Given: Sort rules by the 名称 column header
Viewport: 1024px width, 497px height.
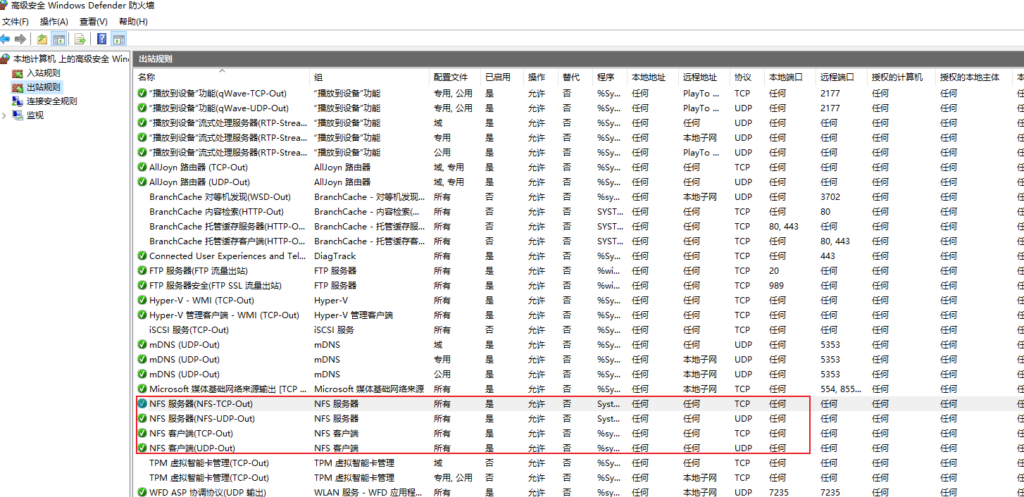Looking at the screenshot, I should [147, 77].
